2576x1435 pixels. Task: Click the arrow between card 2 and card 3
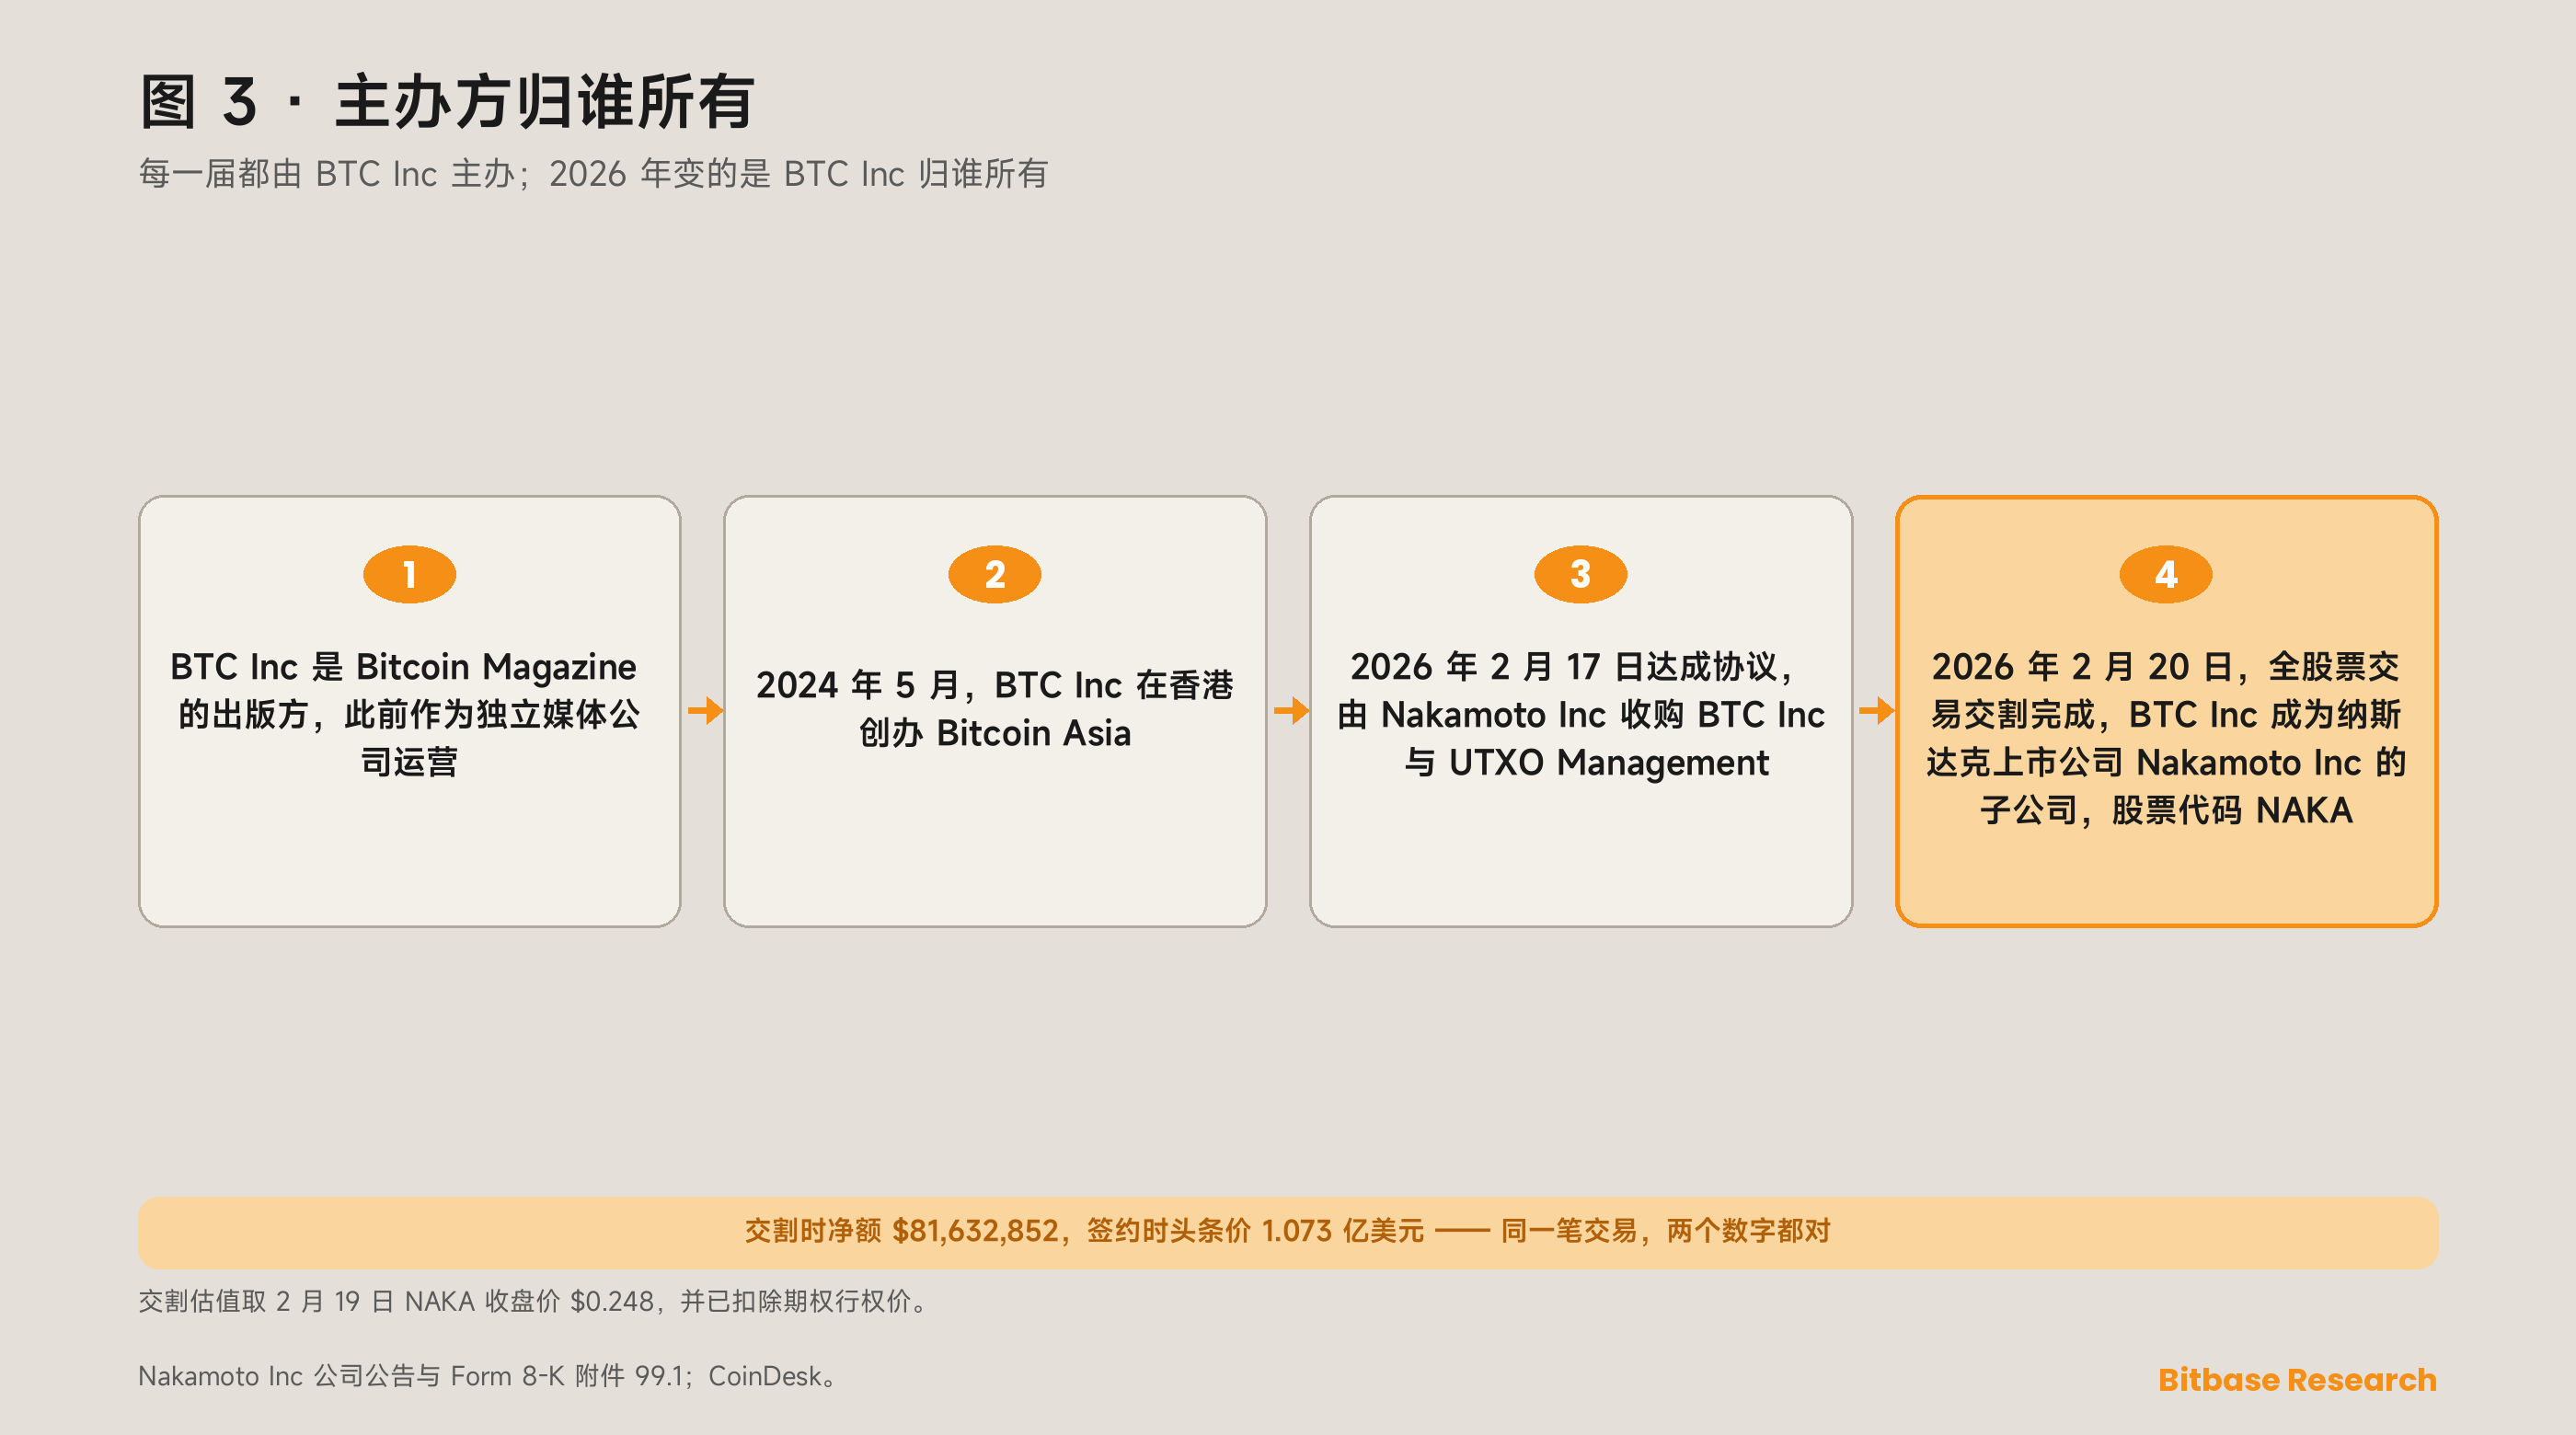click(x=1291, y=711)
